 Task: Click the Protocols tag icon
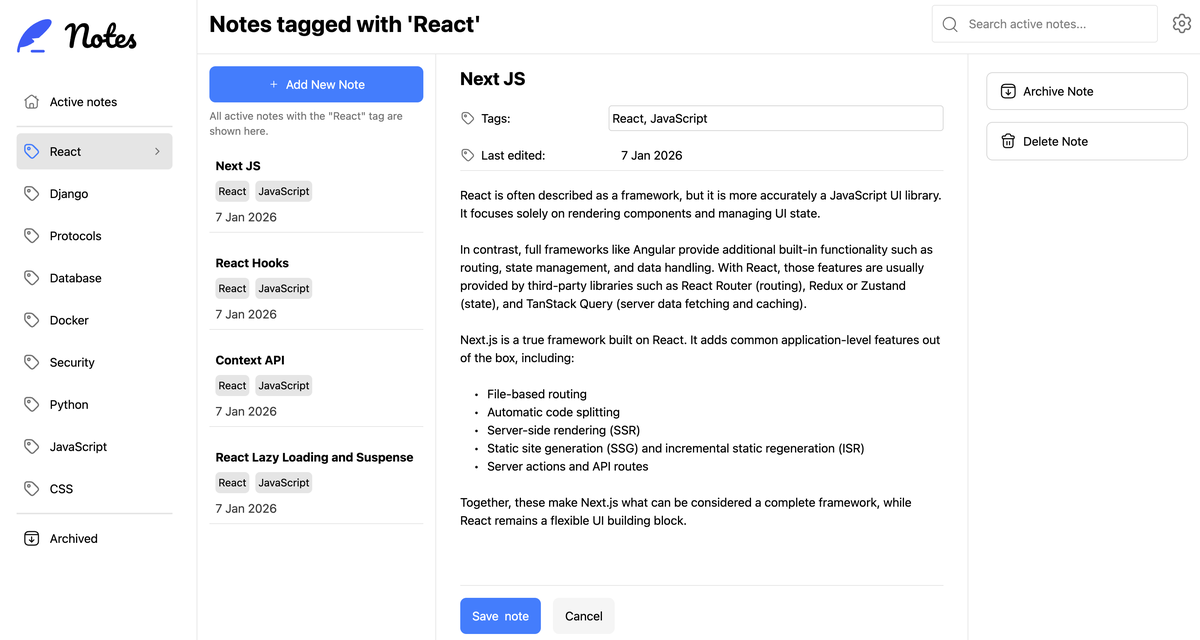(31, 235)
